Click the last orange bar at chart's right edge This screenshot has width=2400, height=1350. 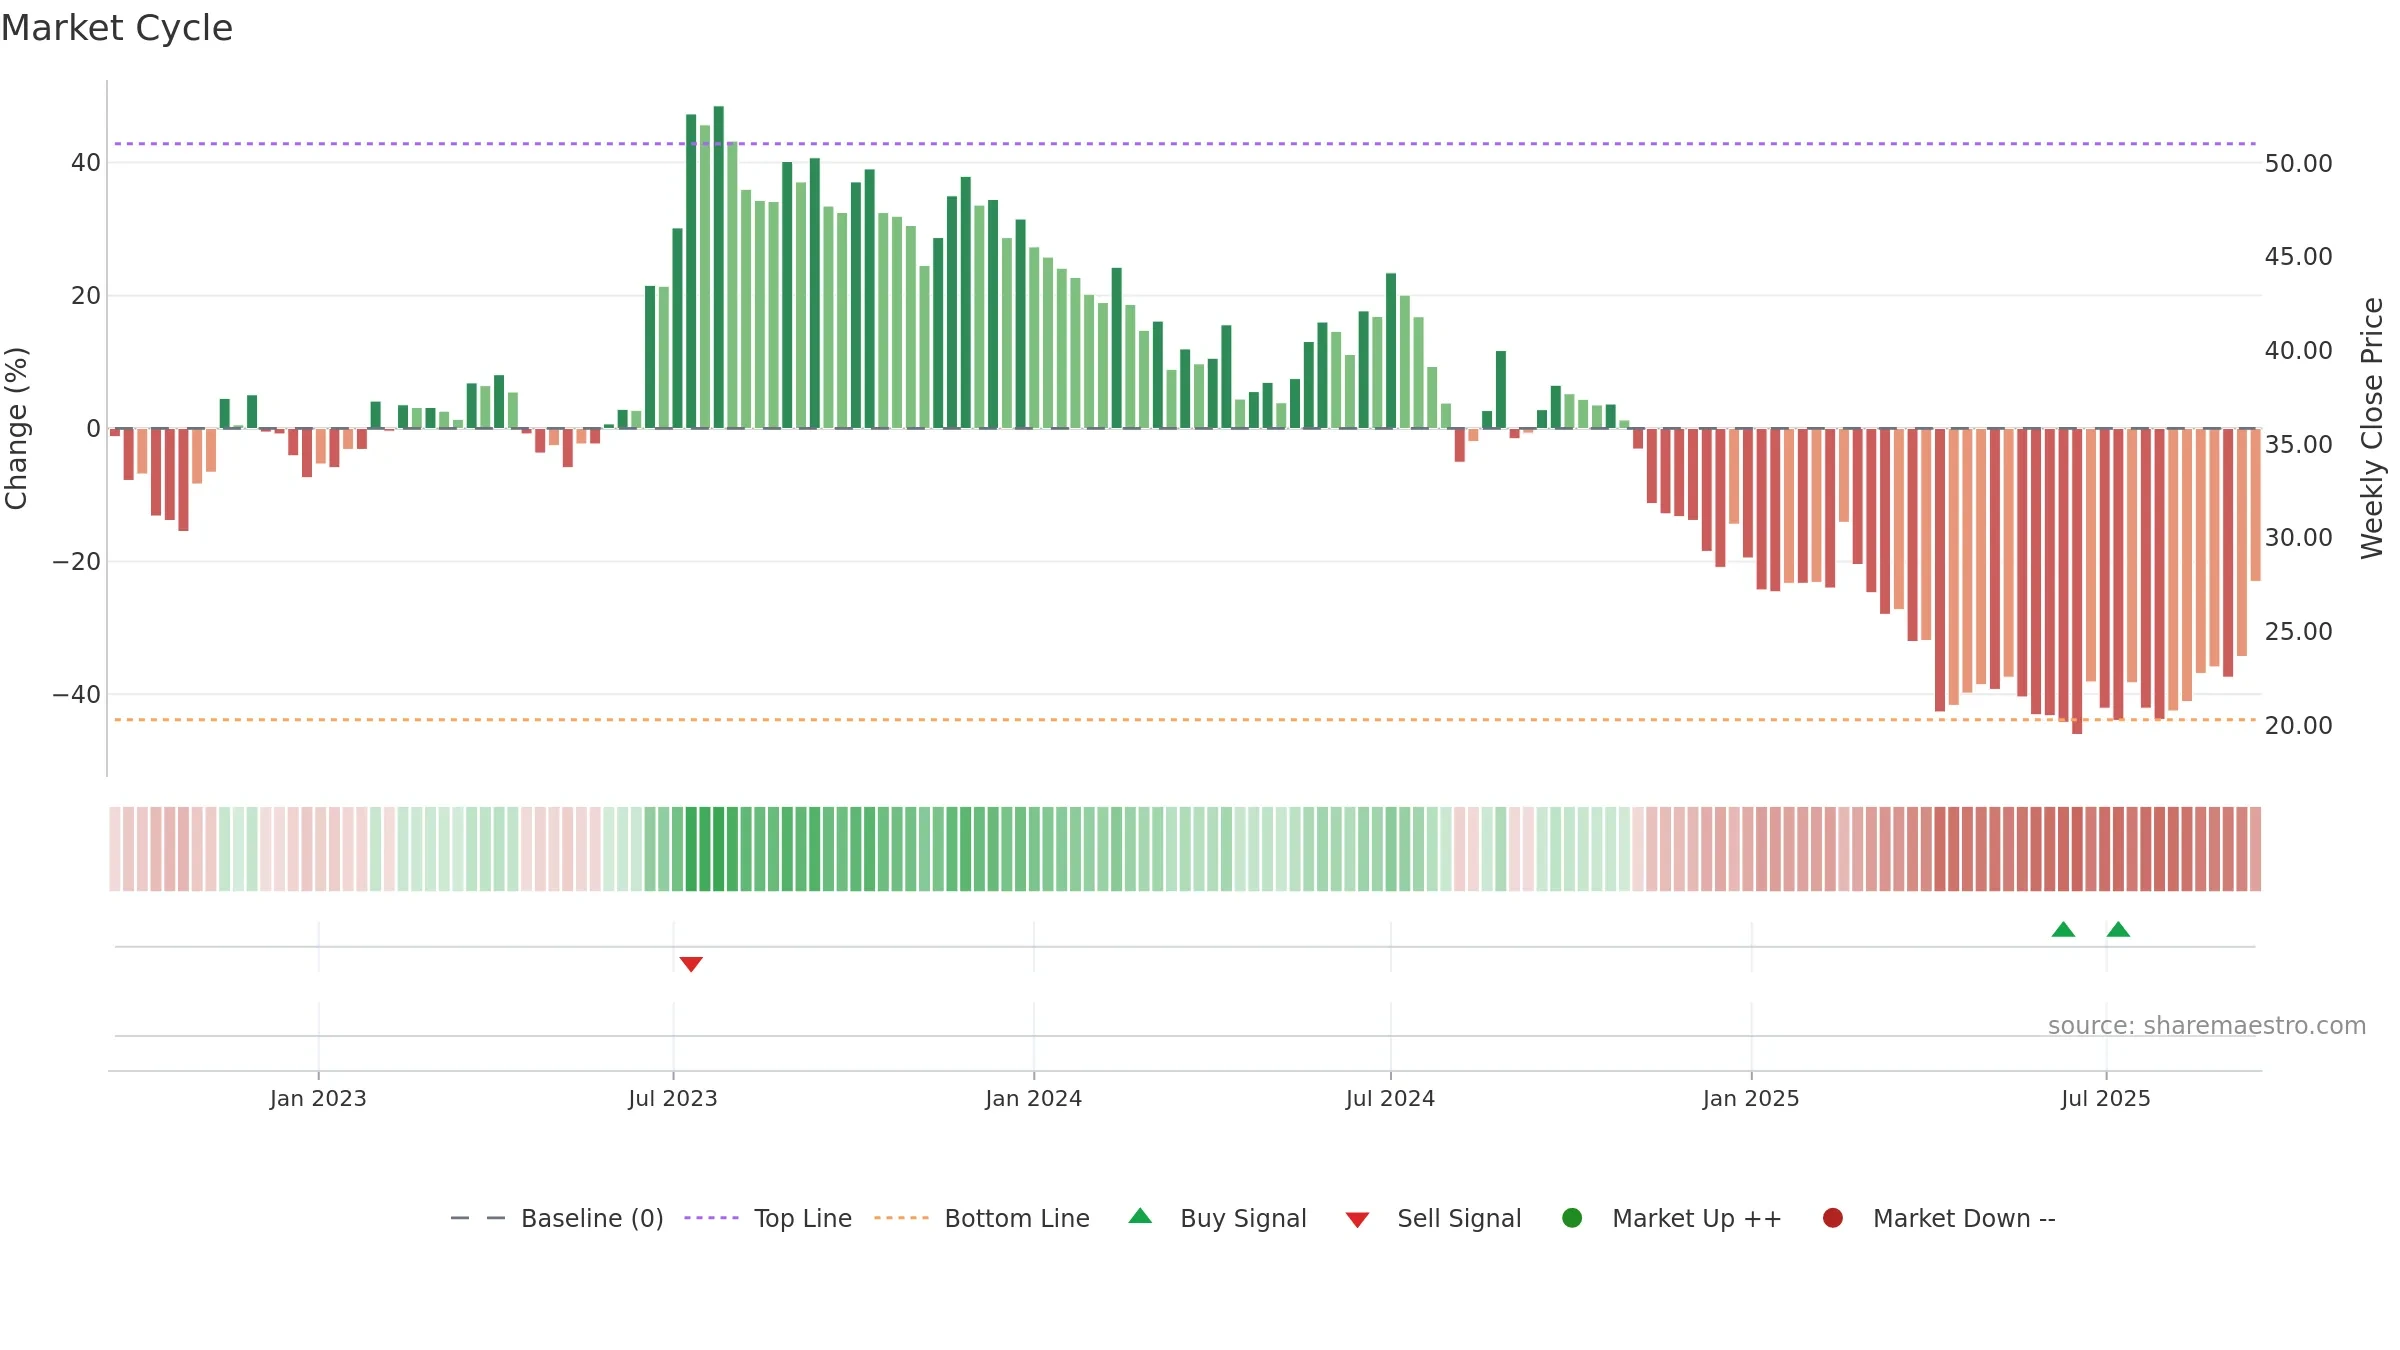(x=2255, y=505)
